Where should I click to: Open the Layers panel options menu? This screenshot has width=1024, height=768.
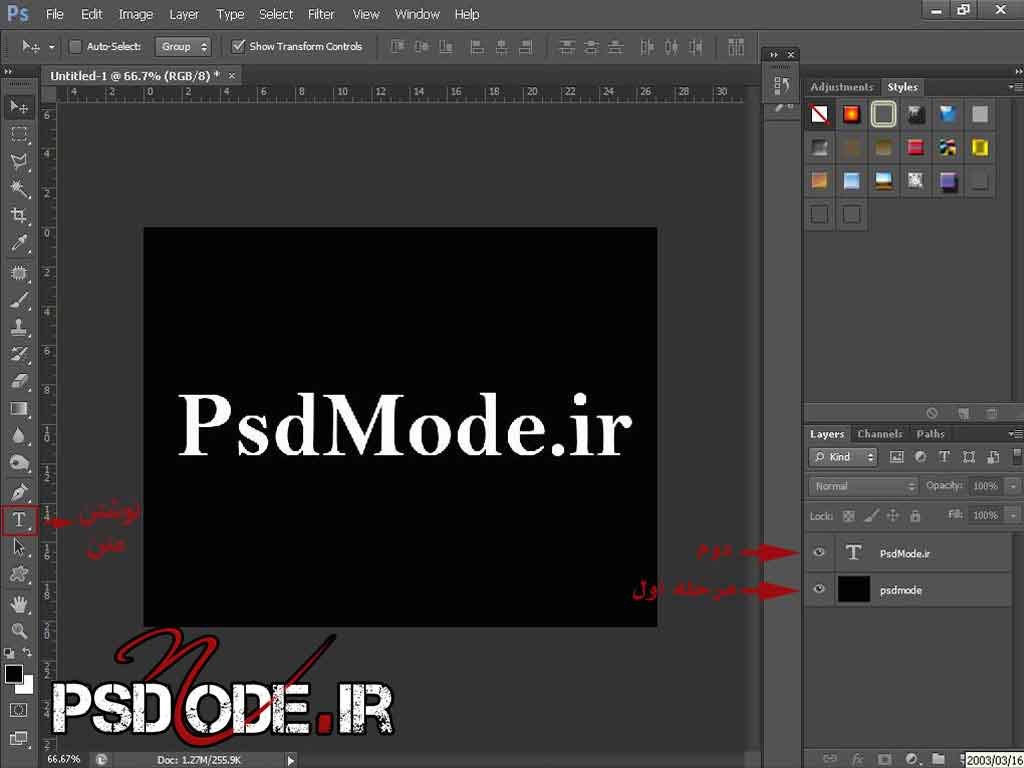(1015, 434)
